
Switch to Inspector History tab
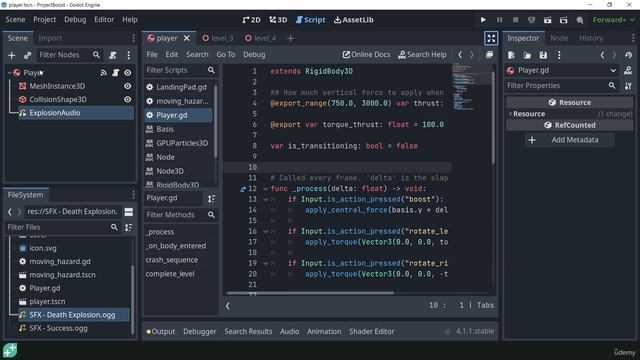click(x=591, y=38)
